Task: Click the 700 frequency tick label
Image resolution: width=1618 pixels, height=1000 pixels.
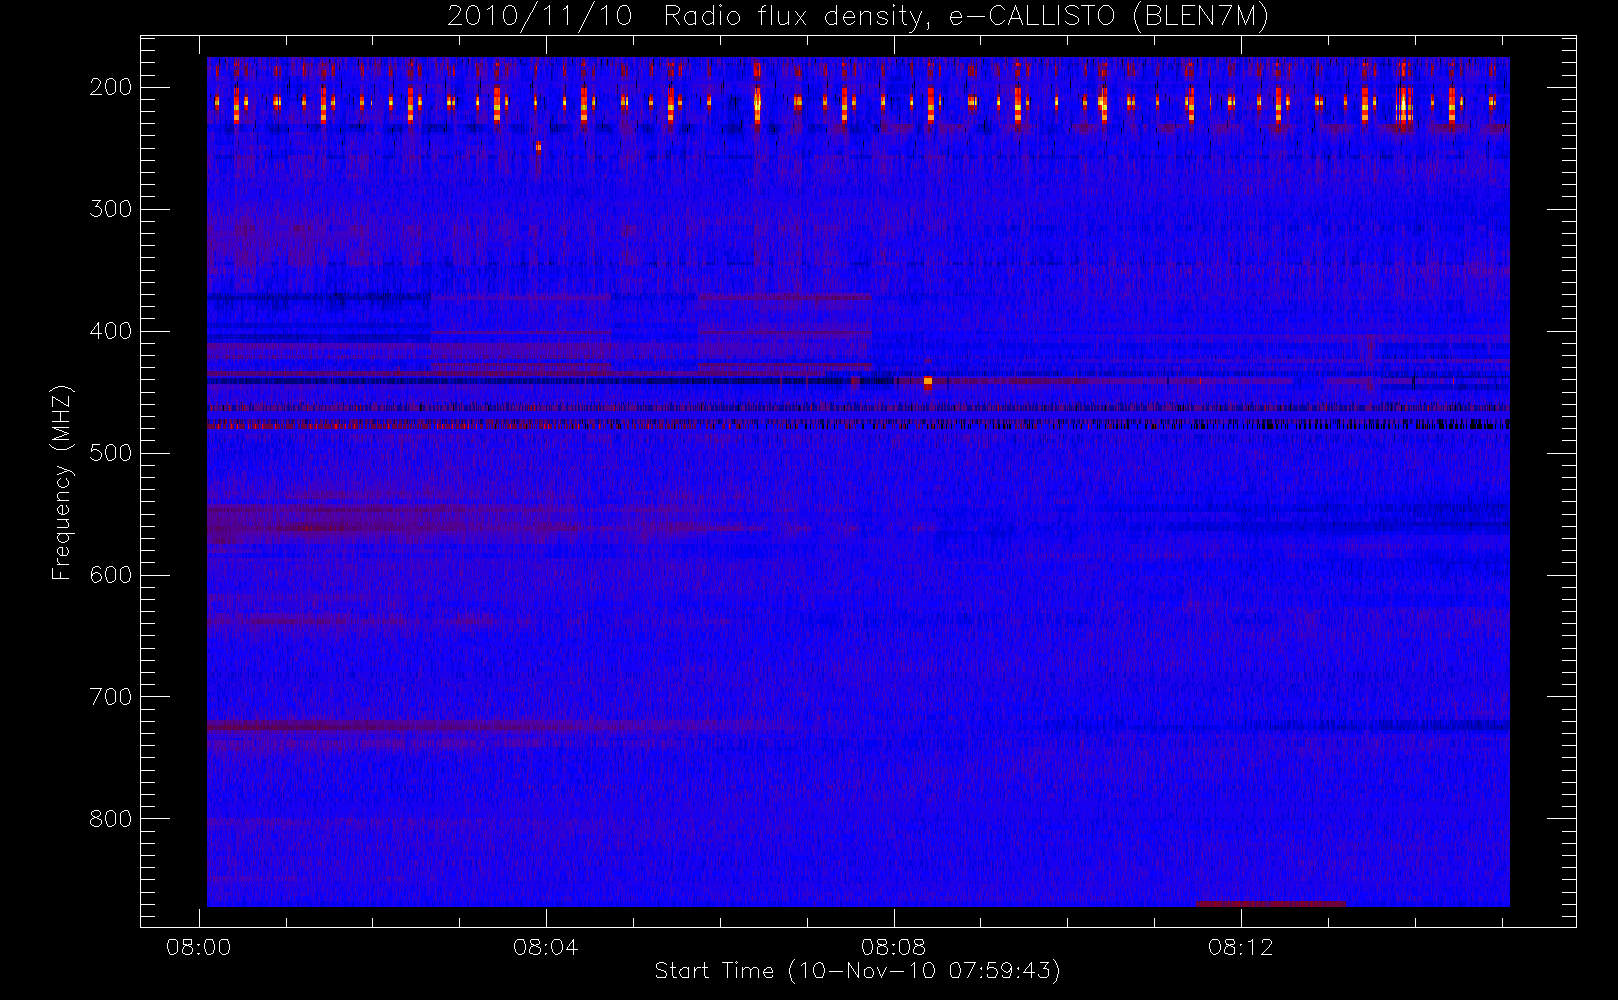Action: (111, 697)
